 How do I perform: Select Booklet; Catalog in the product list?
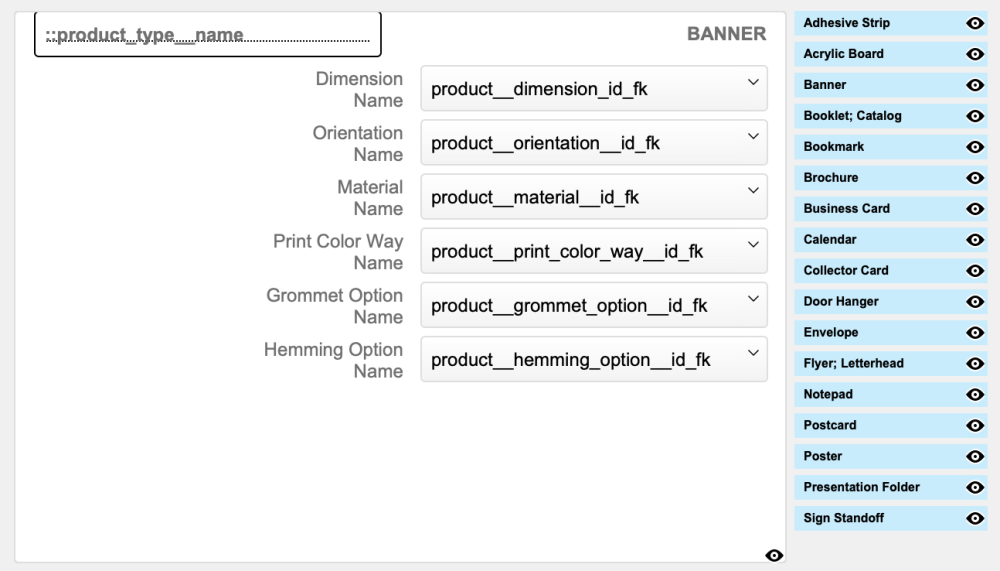click(852, 116)
